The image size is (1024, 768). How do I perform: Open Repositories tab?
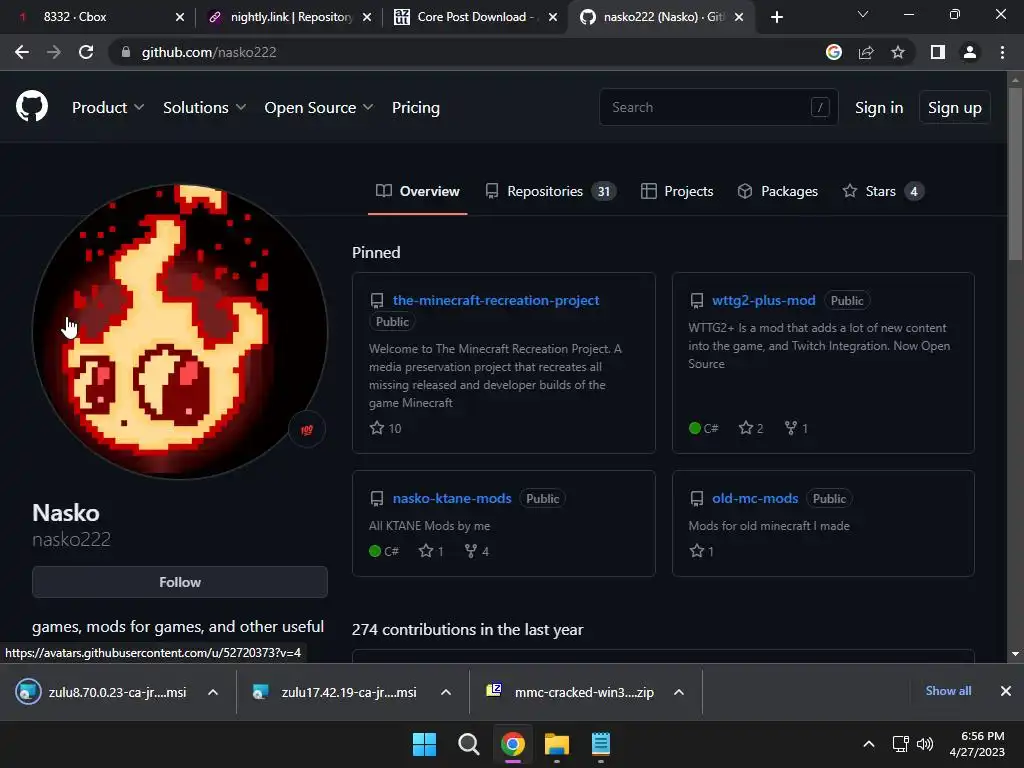[551, 191]
